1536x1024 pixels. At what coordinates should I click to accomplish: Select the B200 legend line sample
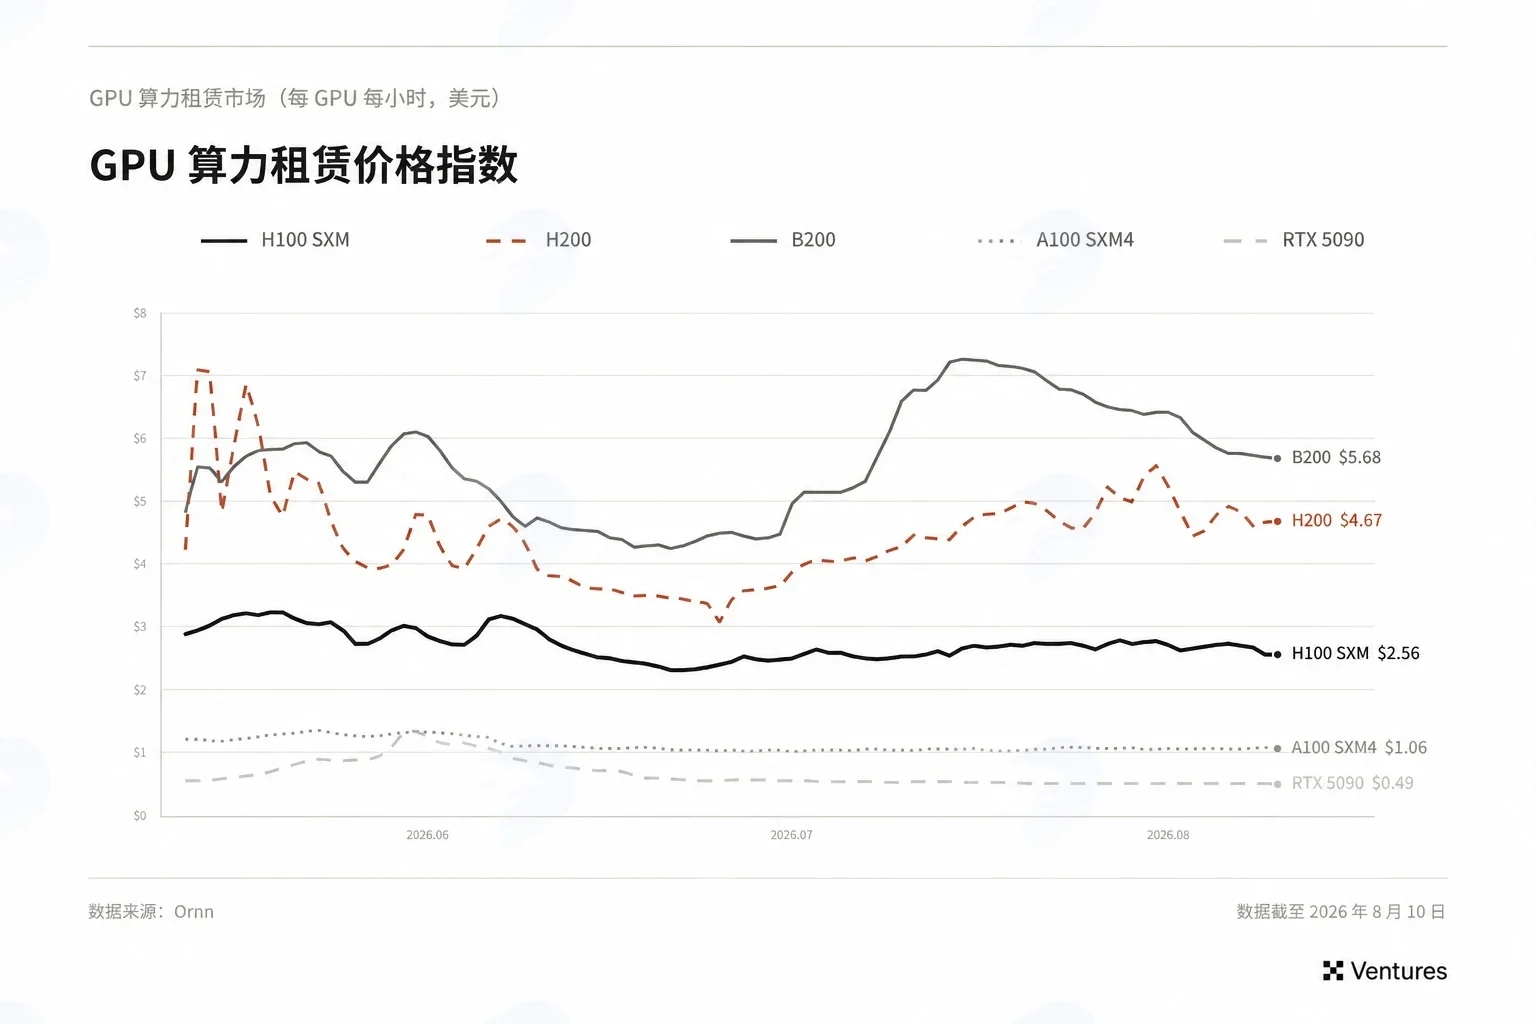tap(754, 241)
